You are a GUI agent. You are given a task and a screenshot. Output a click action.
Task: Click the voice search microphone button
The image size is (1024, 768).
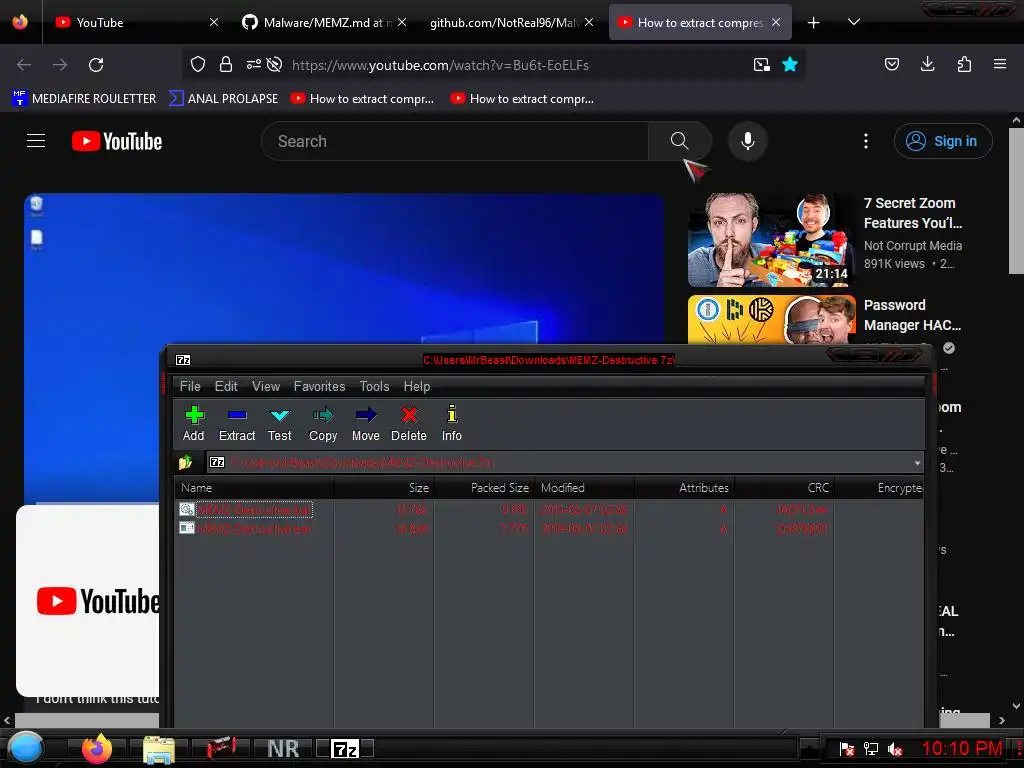click(x=748, y=141)
